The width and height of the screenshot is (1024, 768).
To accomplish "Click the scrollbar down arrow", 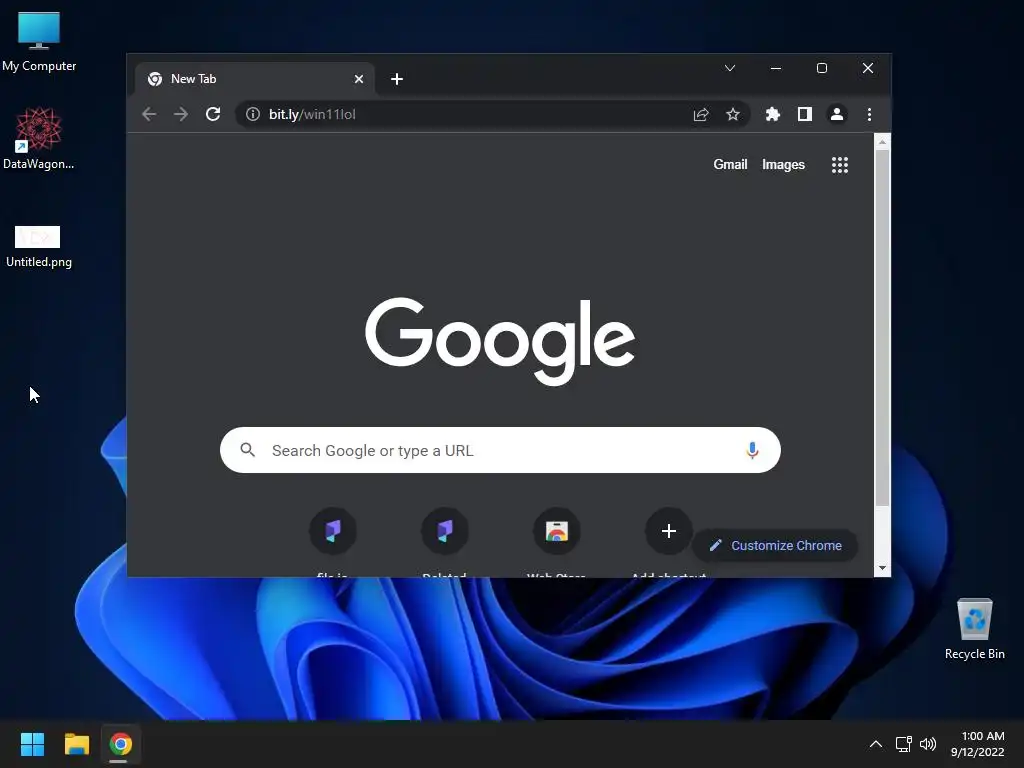I will 882,568.
